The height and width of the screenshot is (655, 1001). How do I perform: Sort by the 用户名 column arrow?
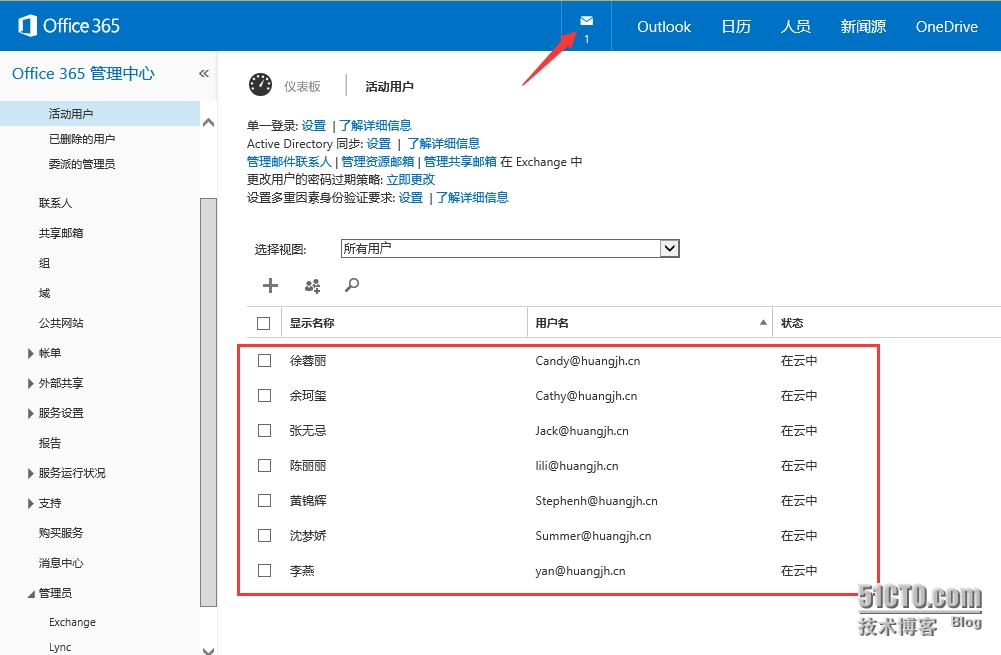tap(764, 323)
